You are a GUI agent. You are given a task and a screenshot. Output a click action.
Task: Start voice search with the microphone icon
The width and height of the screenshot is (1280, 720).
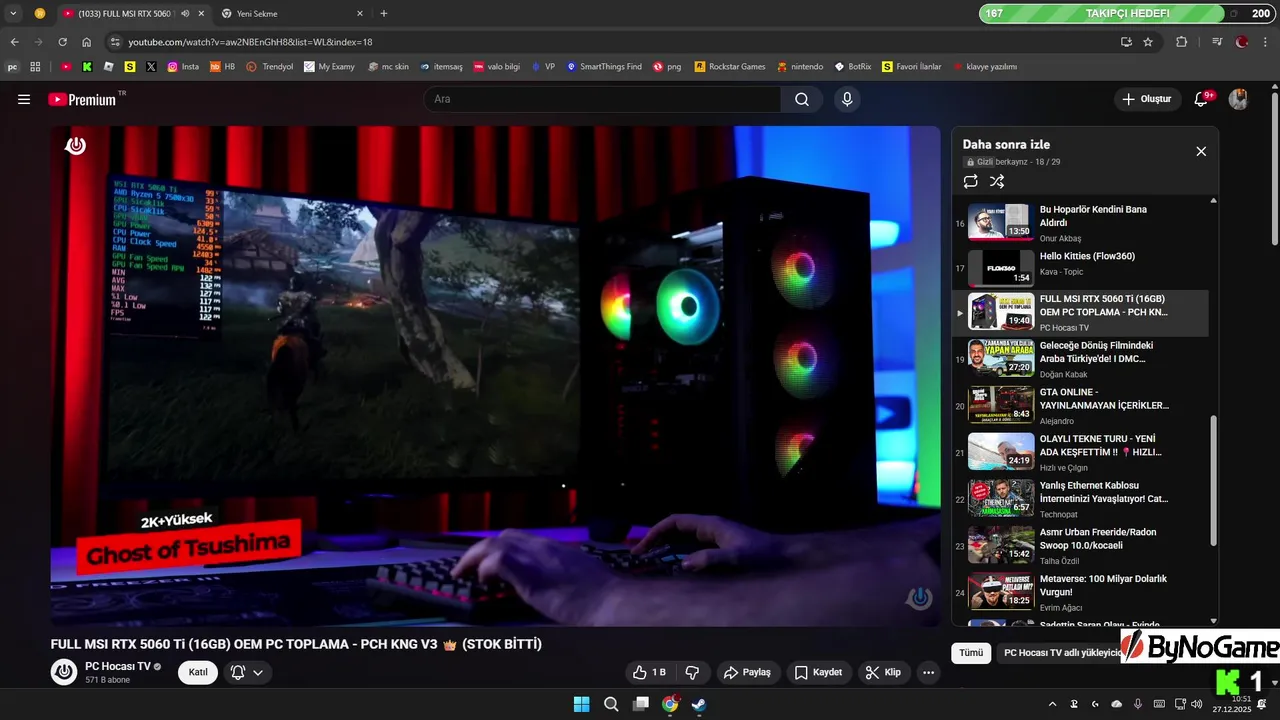pos(847,99)
